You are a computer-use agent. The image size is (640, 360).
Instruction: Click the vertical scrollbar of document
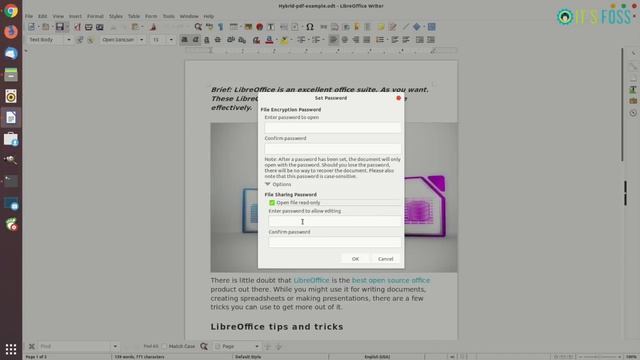[622, 104]
